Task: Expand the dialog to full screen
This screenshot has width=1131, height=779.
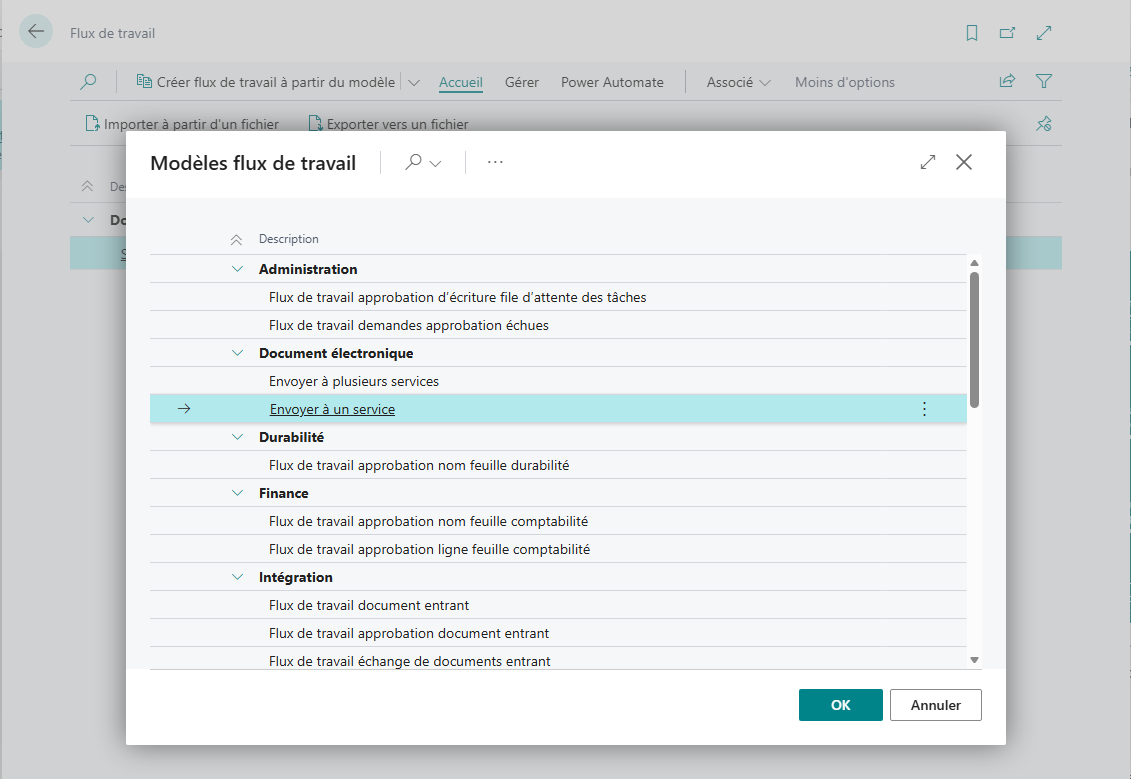Action: pyautogui.click(x=928, y=162)
